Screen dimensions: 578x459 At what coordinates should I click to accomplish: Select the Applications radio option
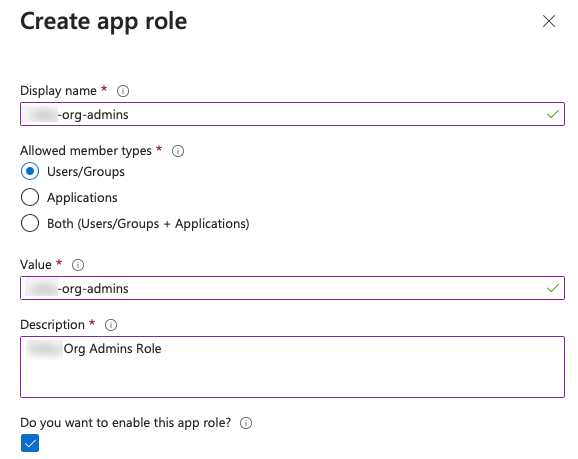click(30, 197)
